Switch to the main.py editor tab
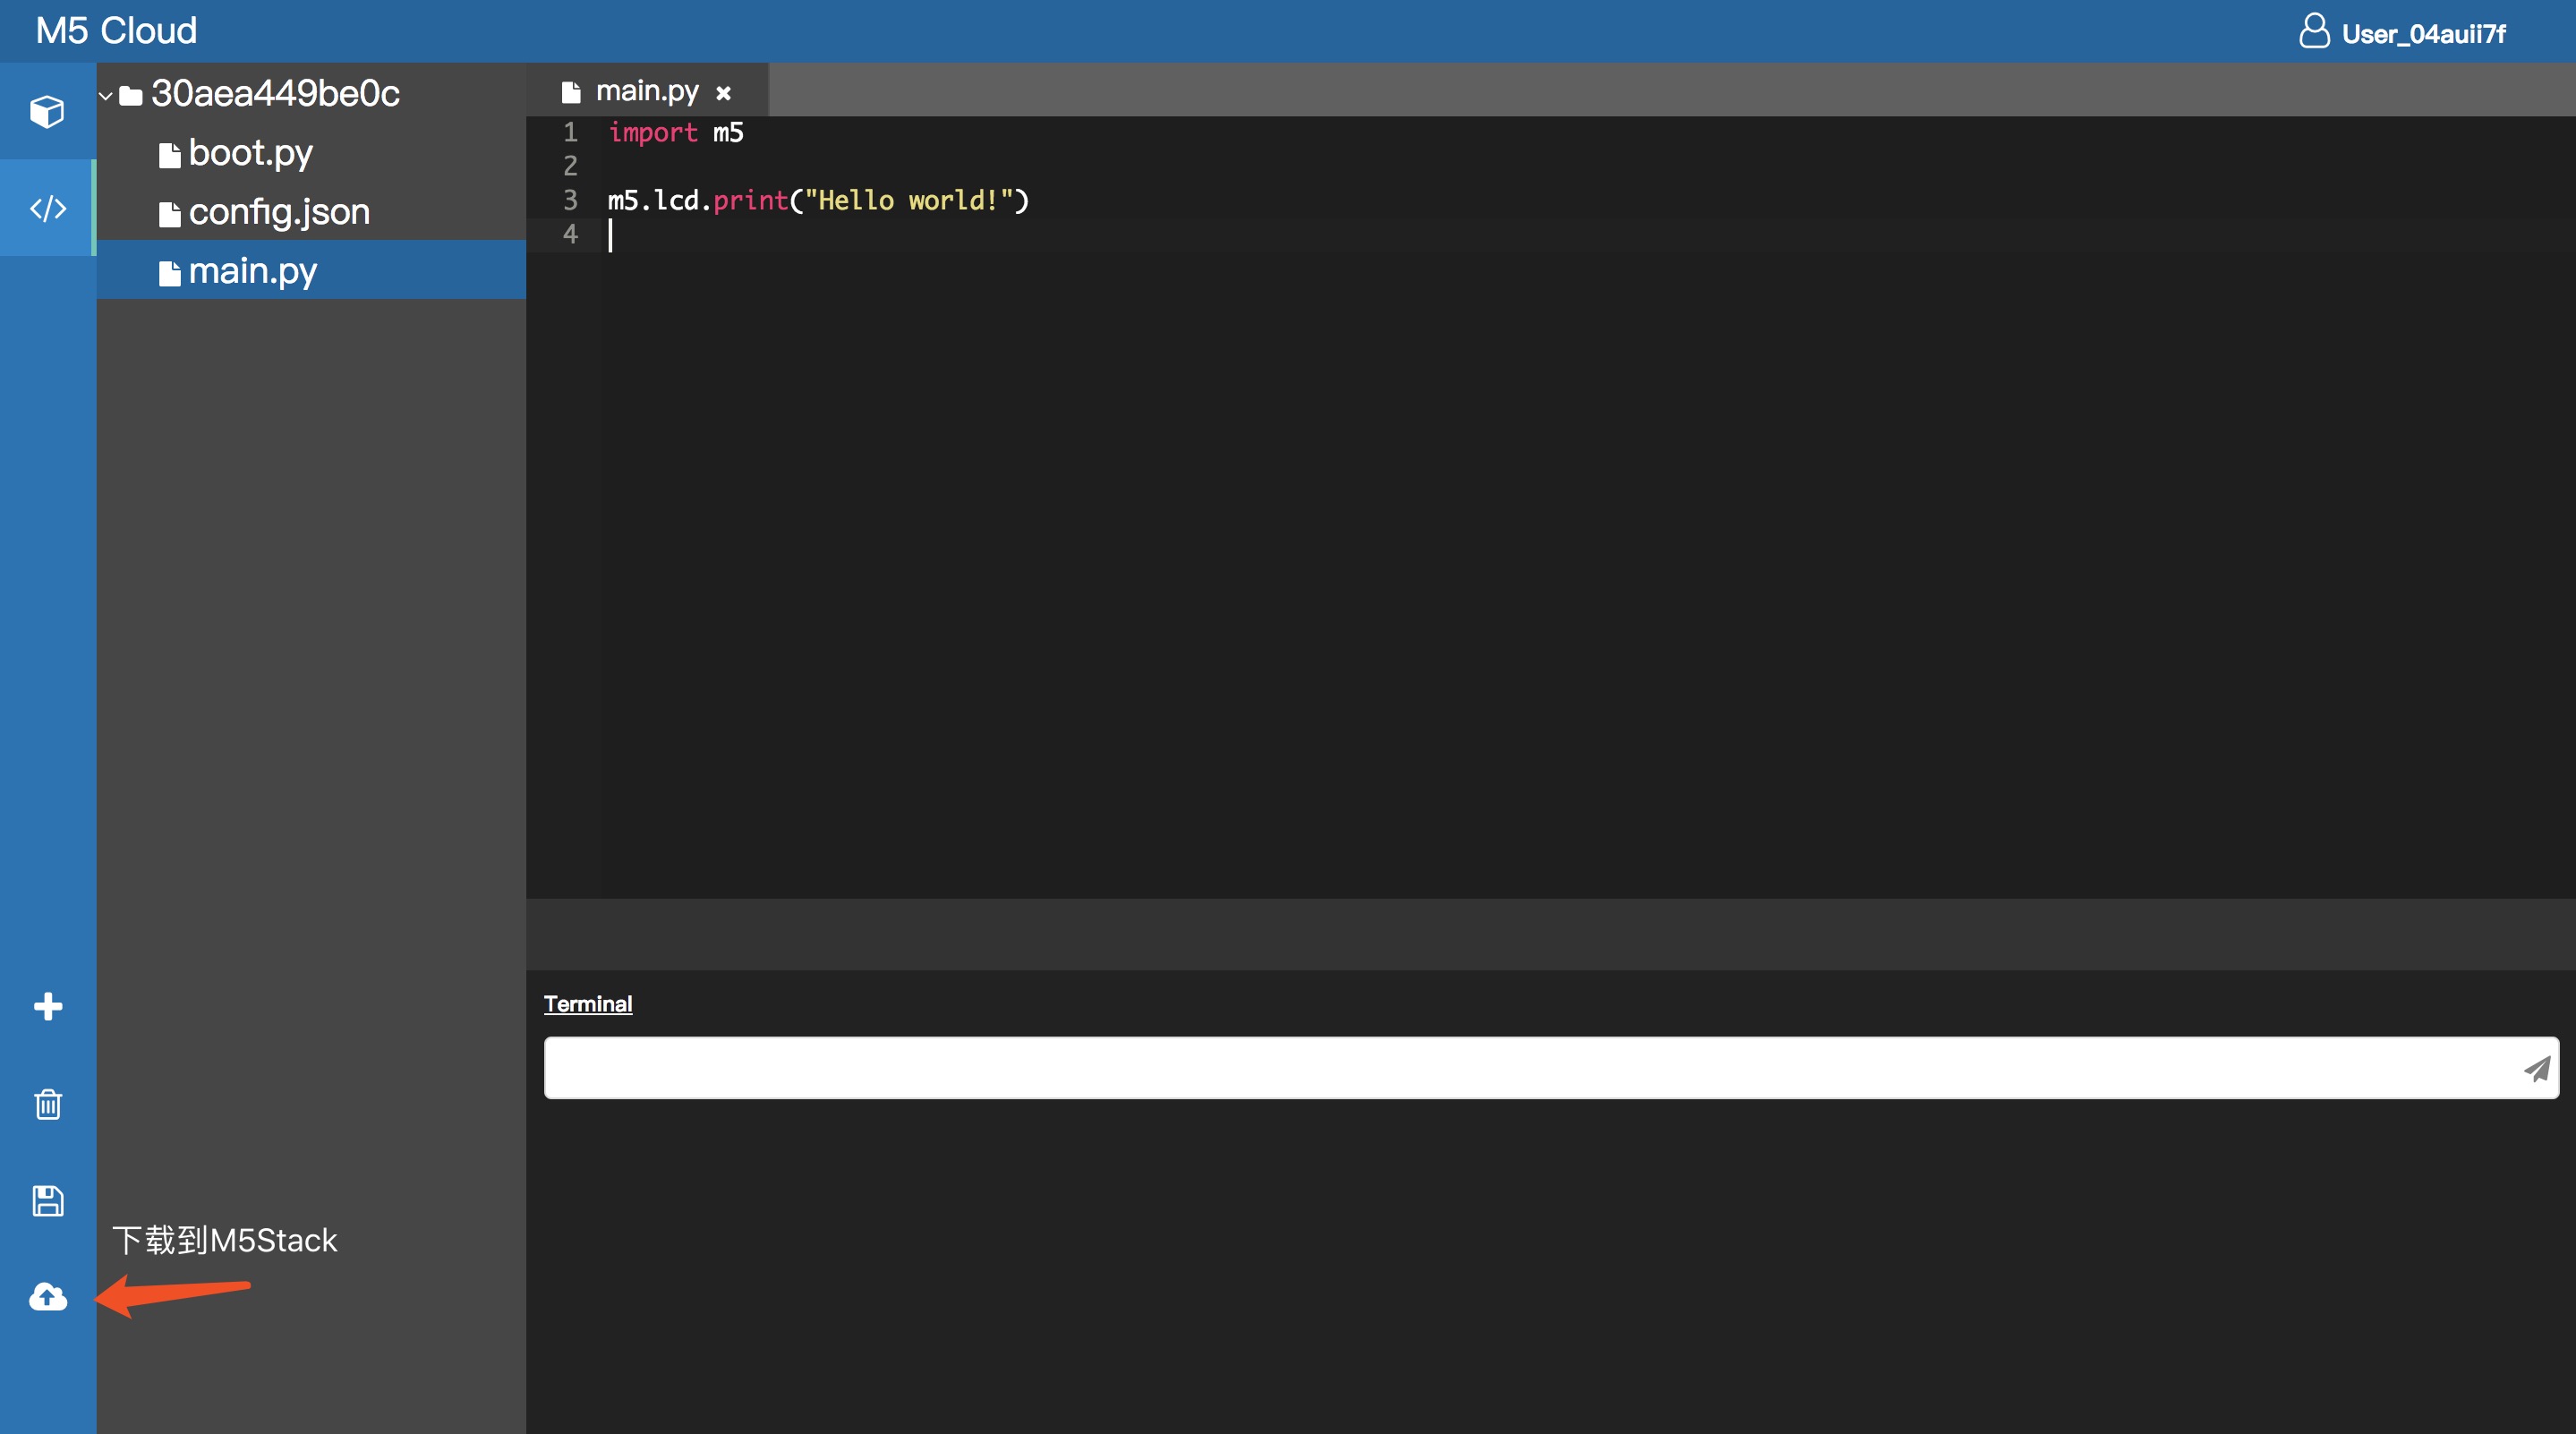 tap(645, 92)
